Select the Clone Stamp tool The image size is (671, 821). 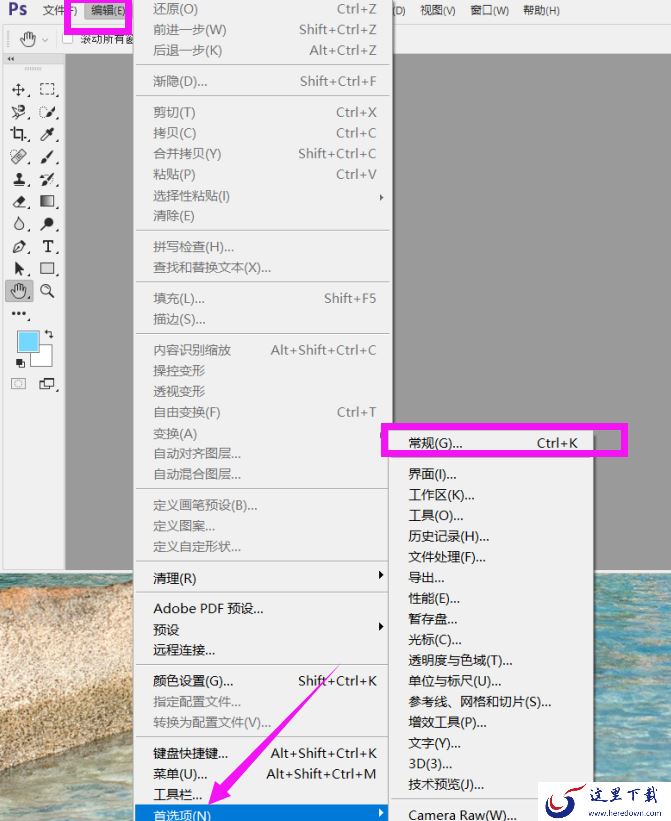(19, 179)
